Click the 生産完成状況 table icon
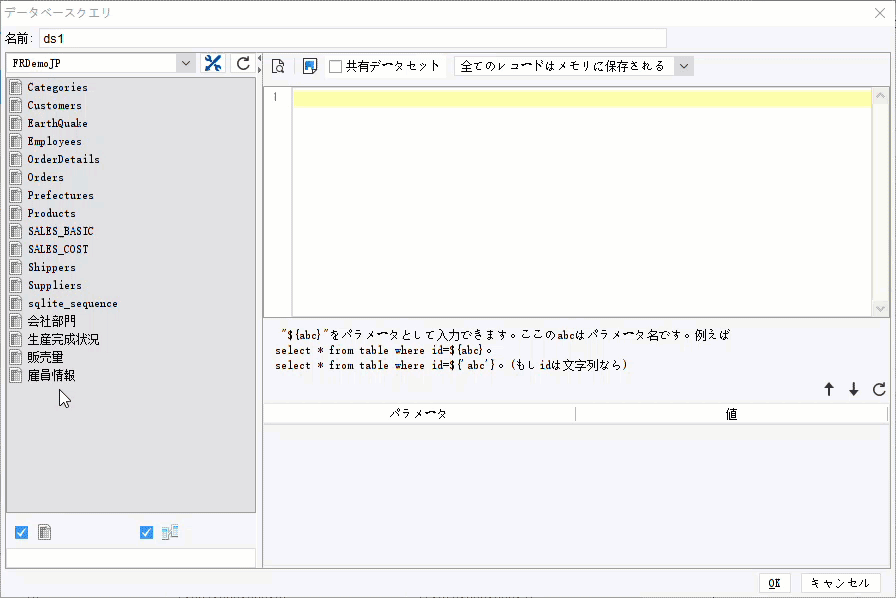 point(16,340)
